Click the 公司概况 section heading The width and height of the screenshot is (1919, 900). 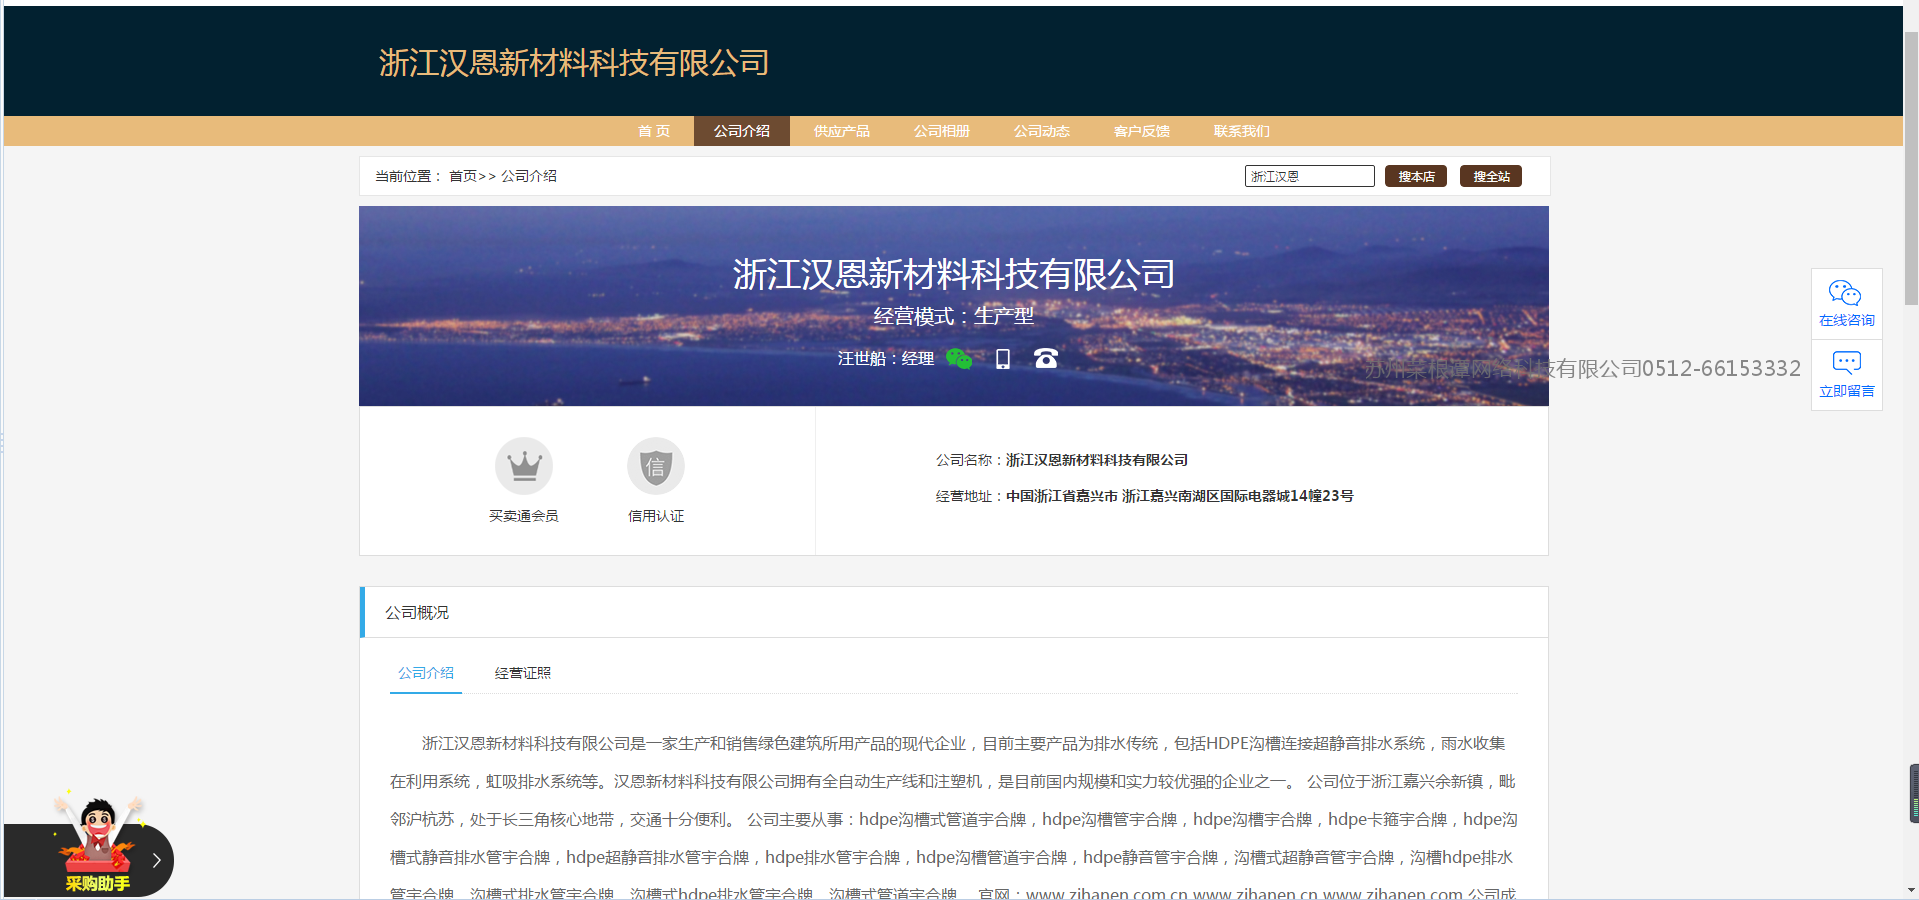pyautogui.click(x=417, y=612)
